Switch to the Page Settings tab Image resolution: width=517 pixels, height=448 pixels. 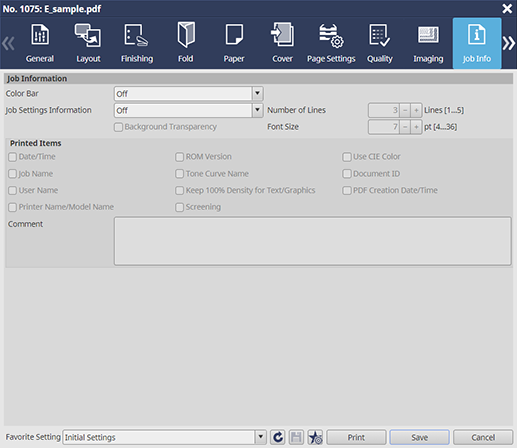click(331, 43)
